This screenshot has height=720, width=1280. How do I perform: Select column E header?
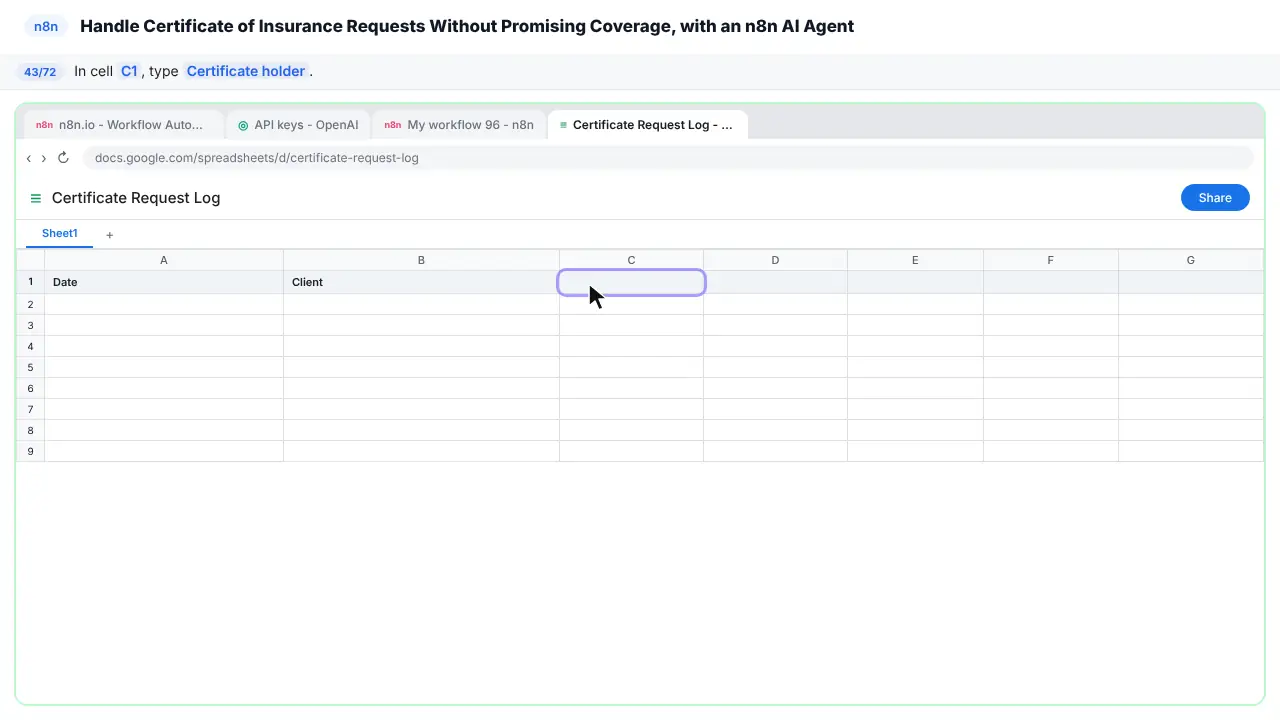point(915,260)
